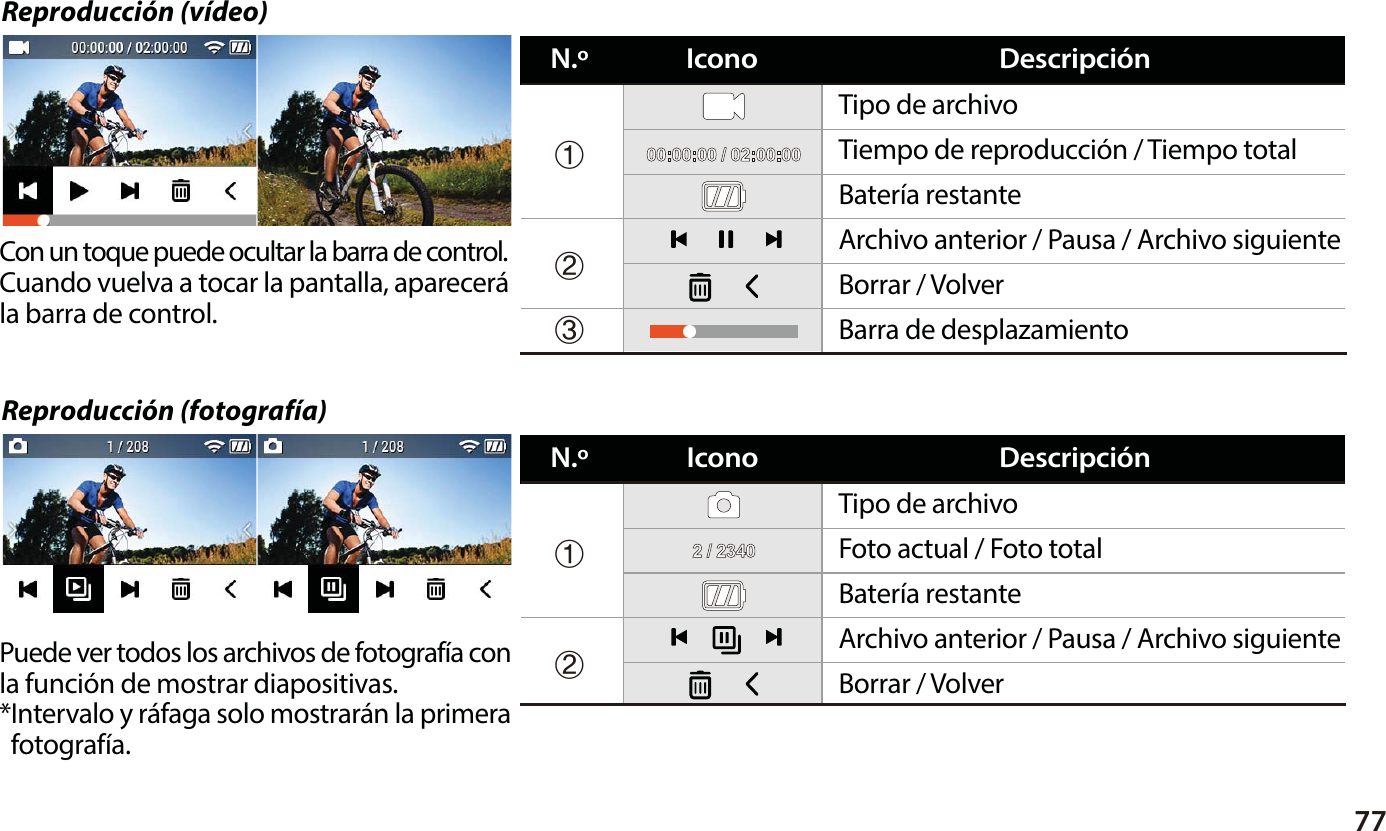The height and width of the screenshot is (831, 1386).
Task: Click Wi-Fi icon on the video screenshot
Action: coord(214,47)
